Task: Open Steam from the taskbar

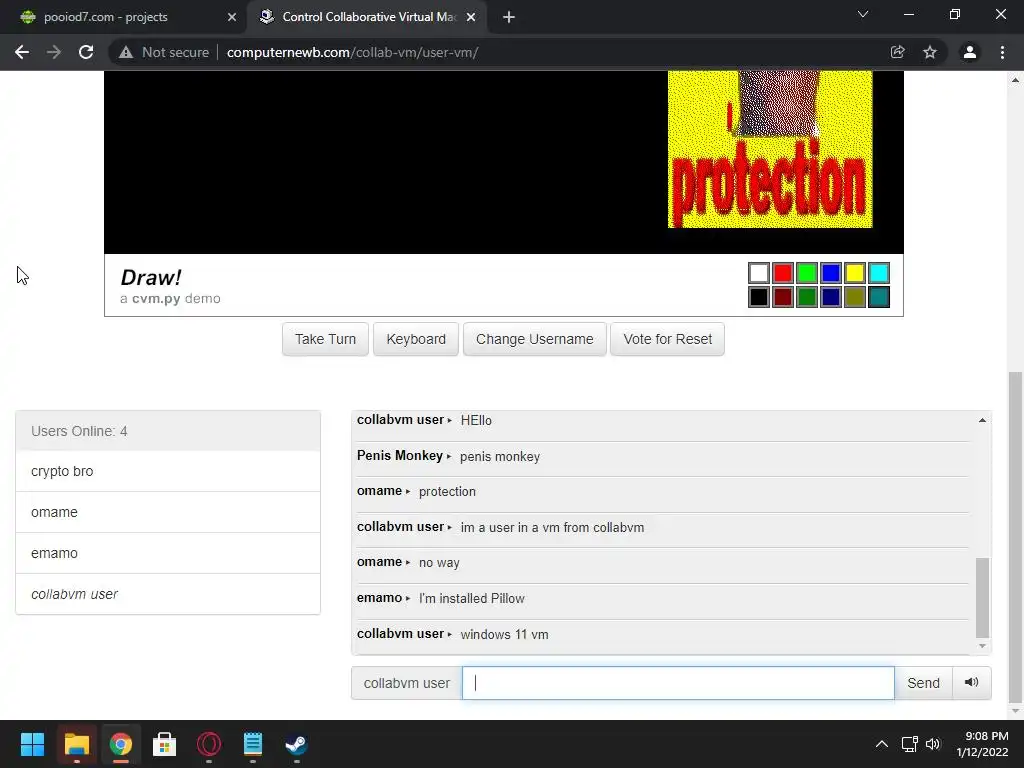Action: pyautogui.click(x=296, y=744)
